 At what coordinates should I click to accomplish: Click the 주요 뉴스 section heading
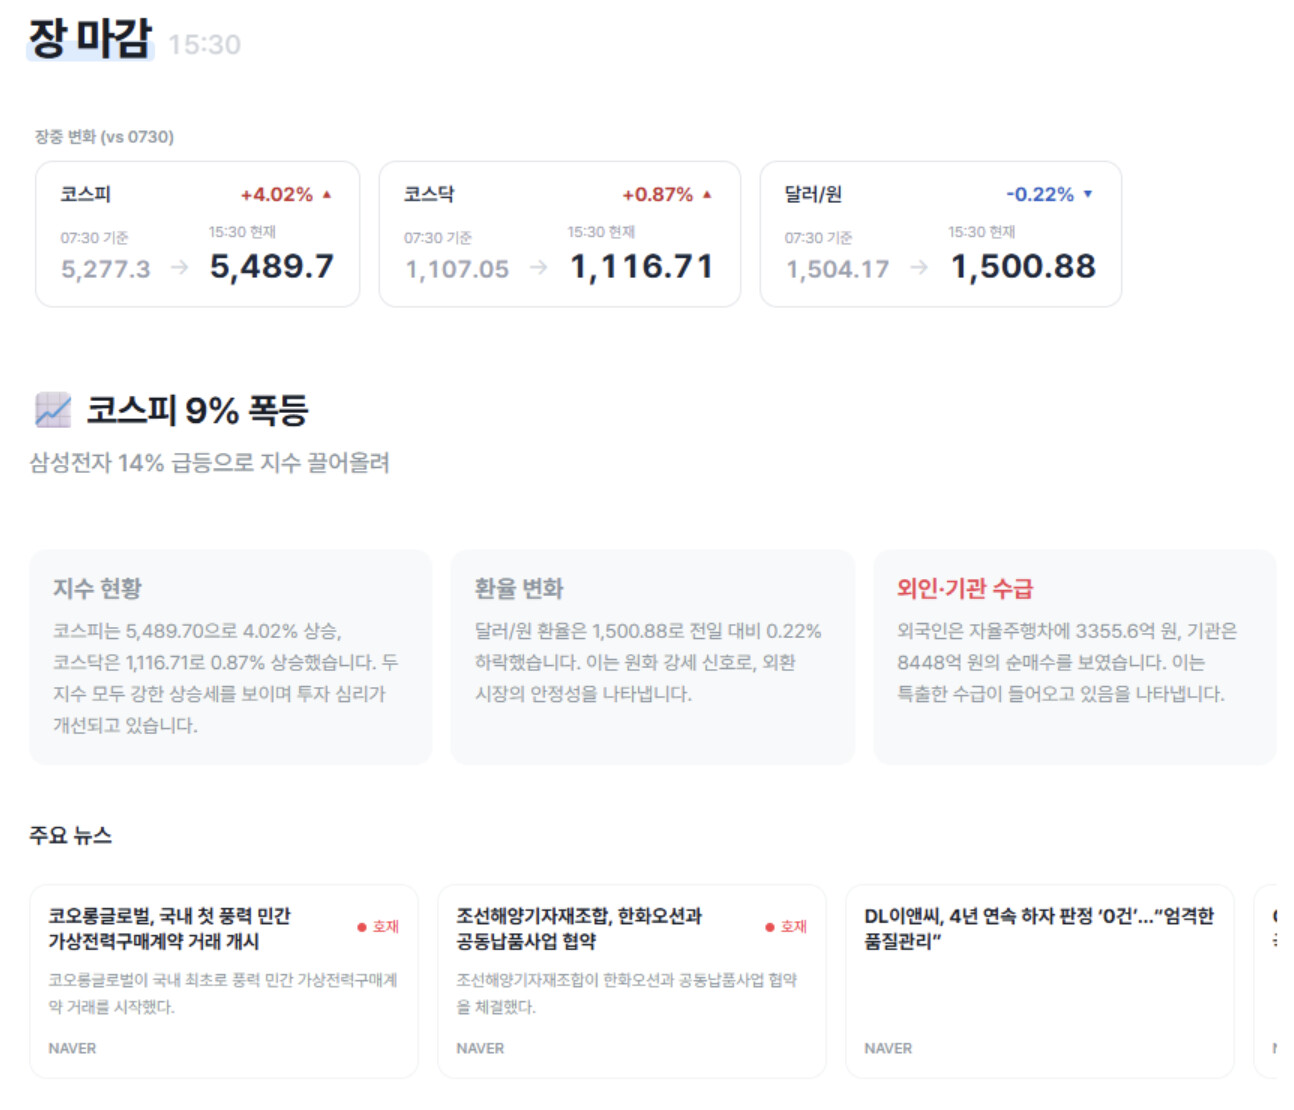coord(70,835)
